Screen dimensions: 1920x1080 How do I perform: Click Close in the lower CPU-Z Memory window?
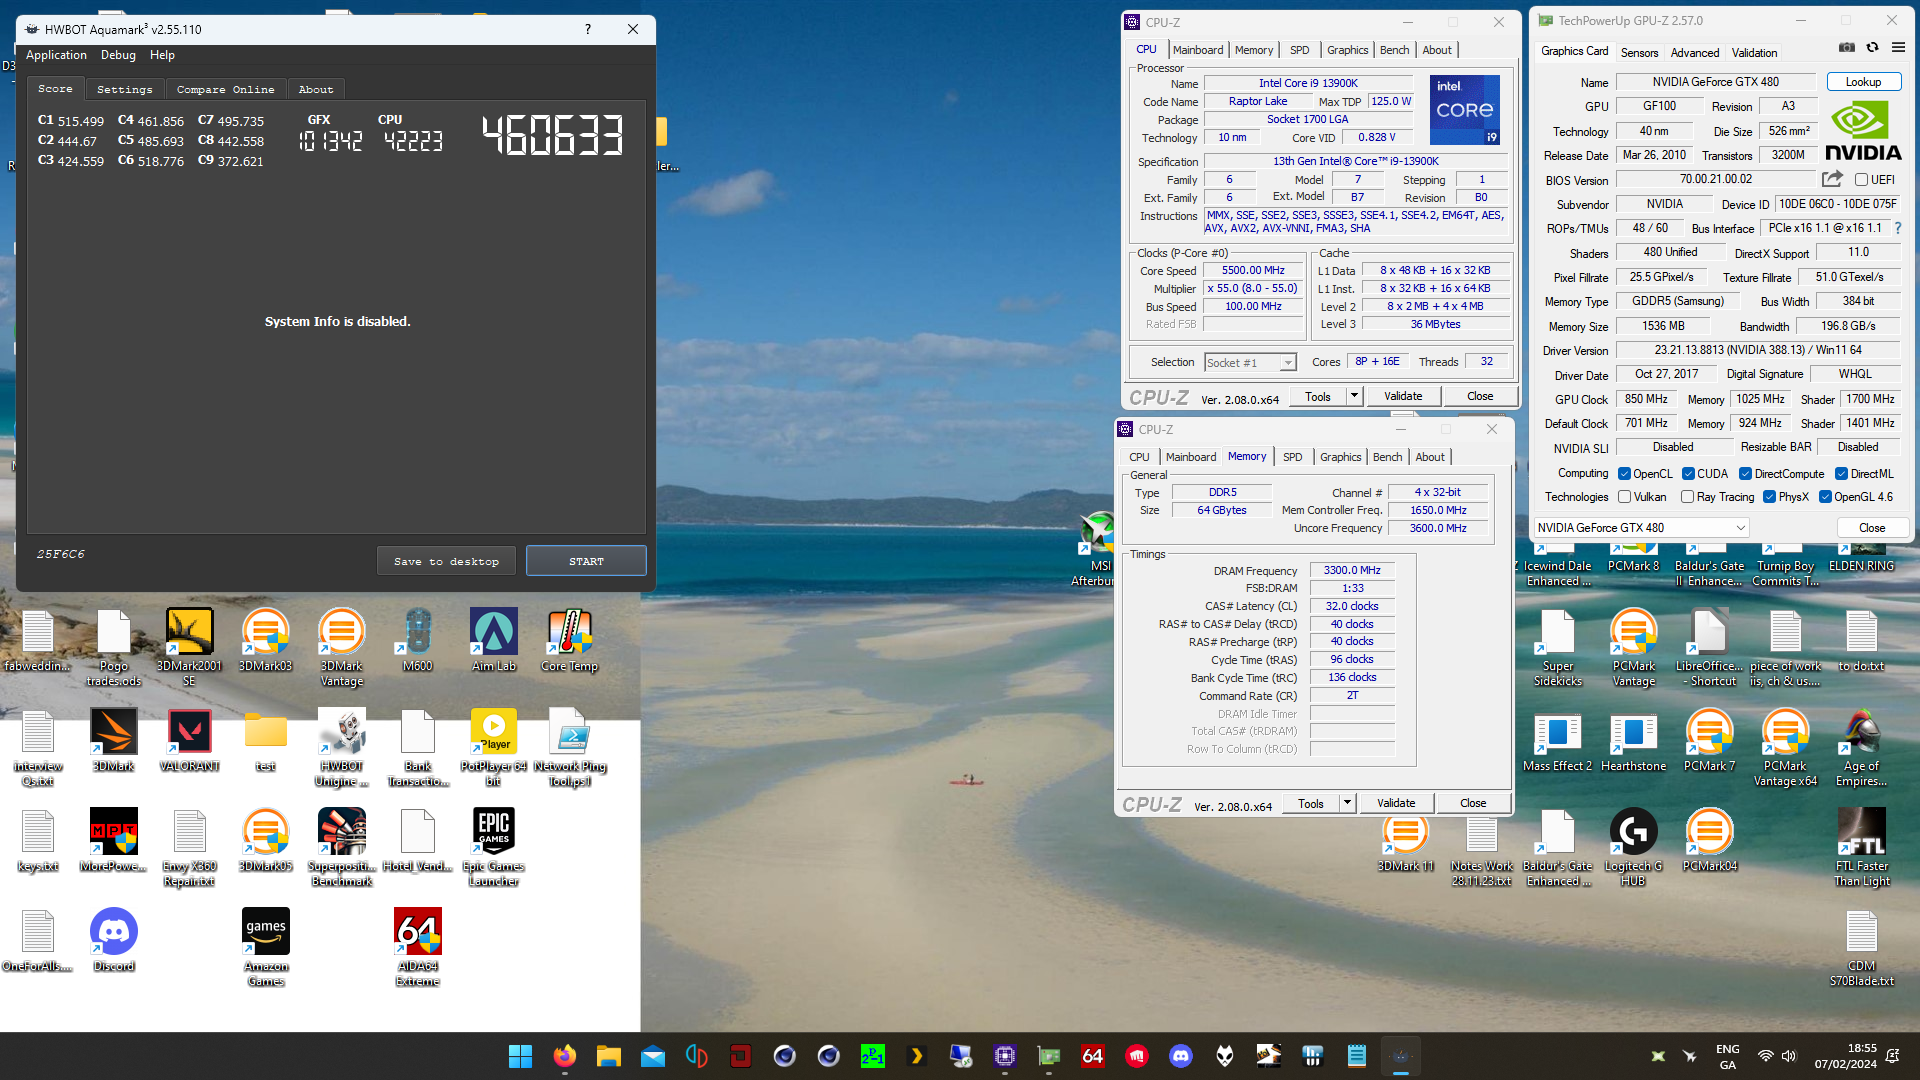point(1473,803)
